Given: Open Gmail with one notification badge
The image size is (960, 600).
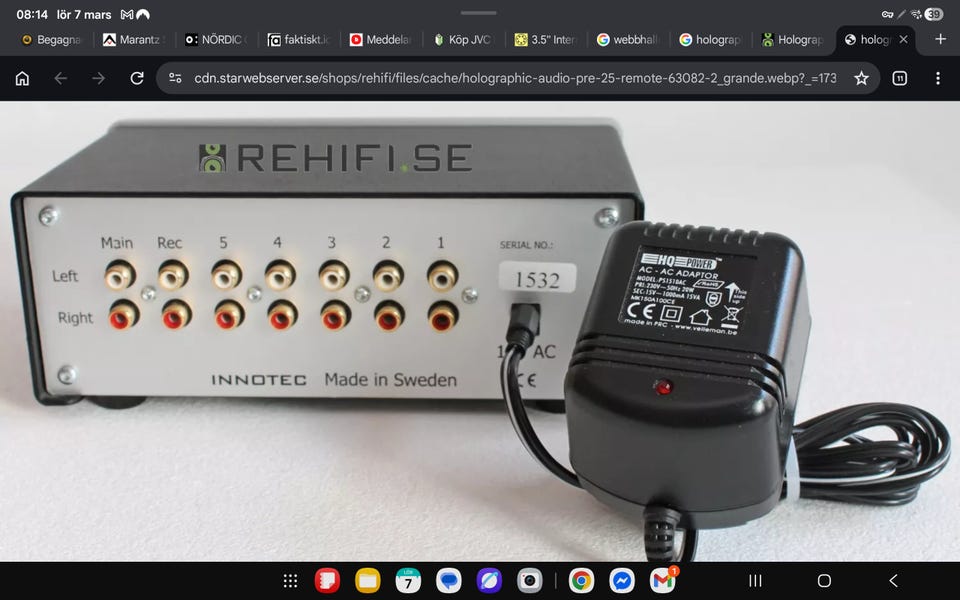Looking at the screenshot, I should click(662, 580).
